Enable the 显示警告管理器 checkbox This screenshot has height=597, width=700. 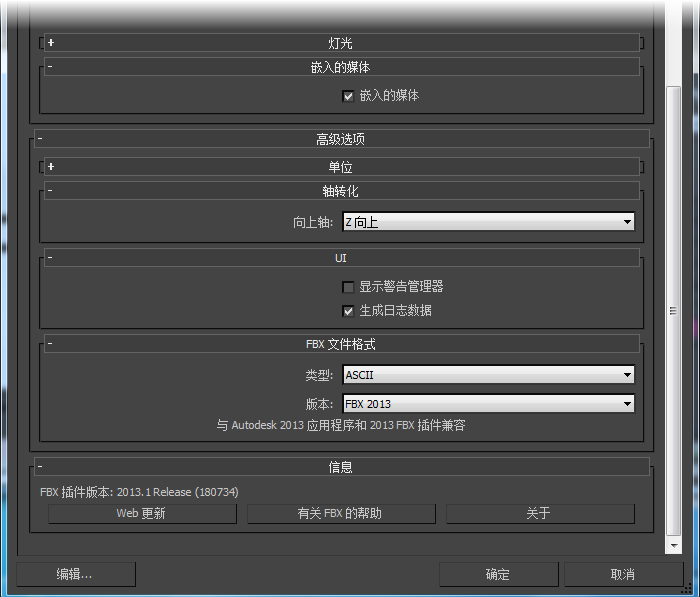348,287
